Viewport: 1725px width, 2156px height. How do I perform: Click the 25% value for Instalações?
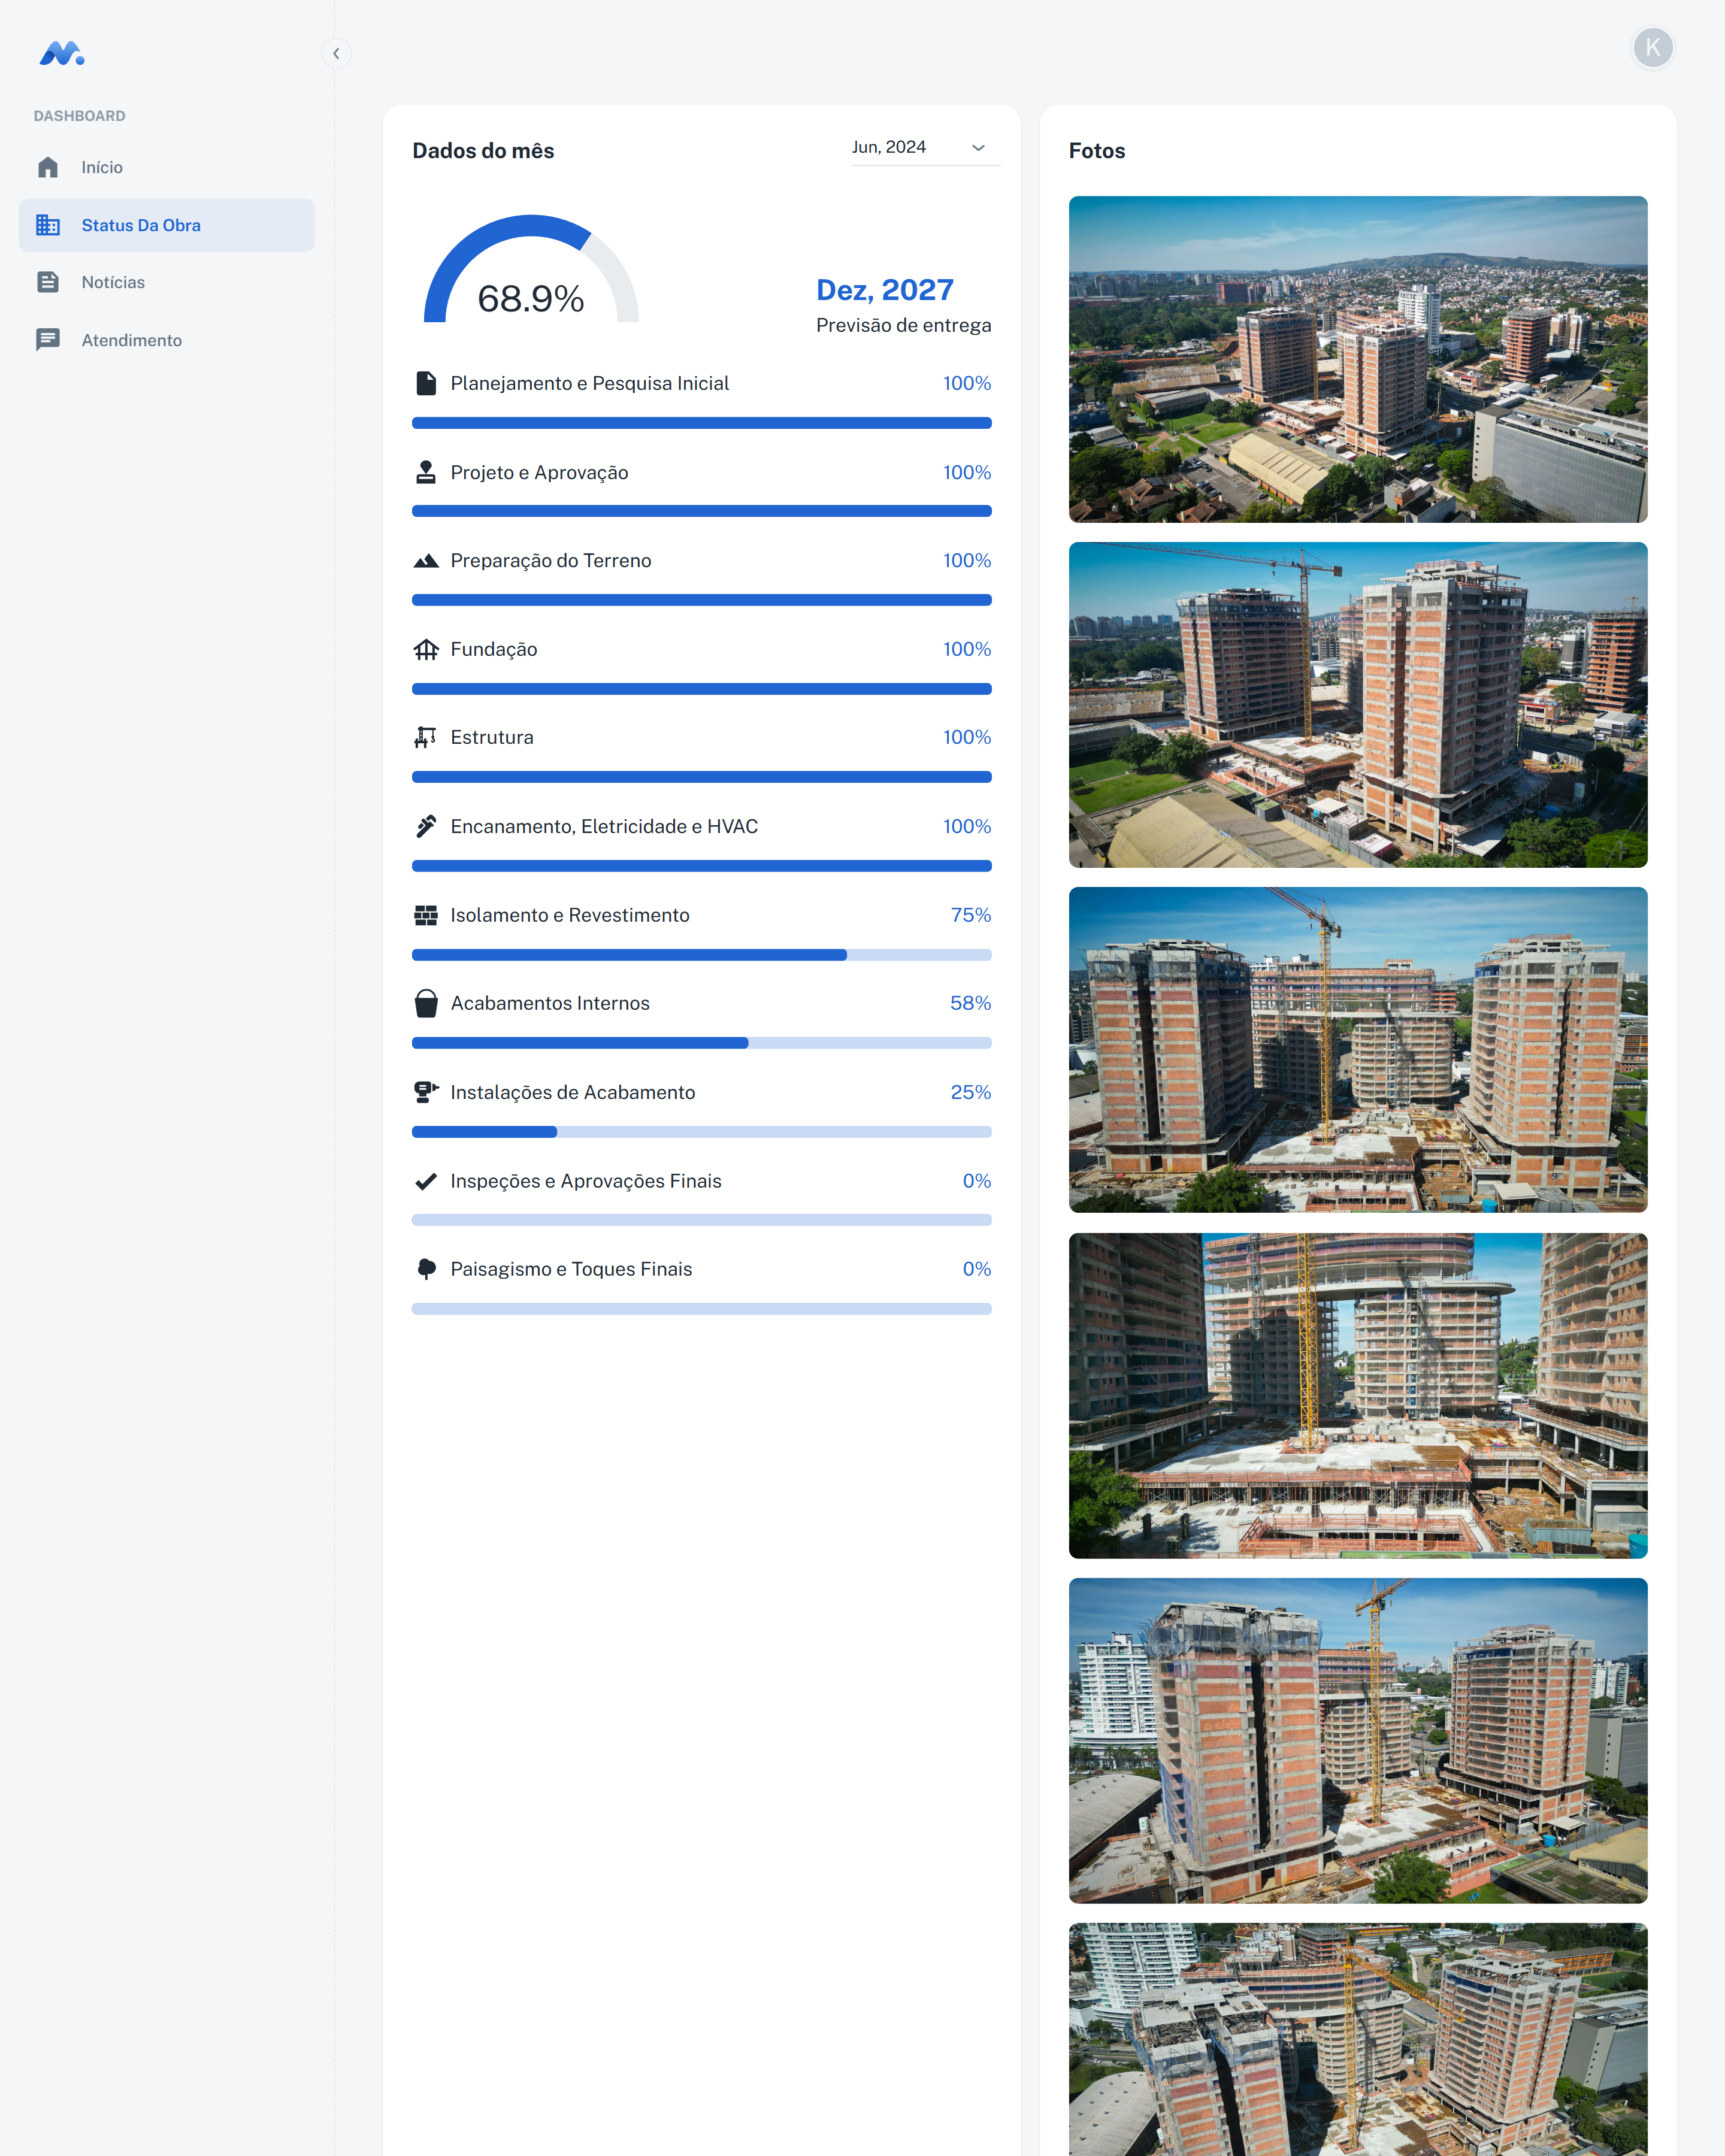970,1092
